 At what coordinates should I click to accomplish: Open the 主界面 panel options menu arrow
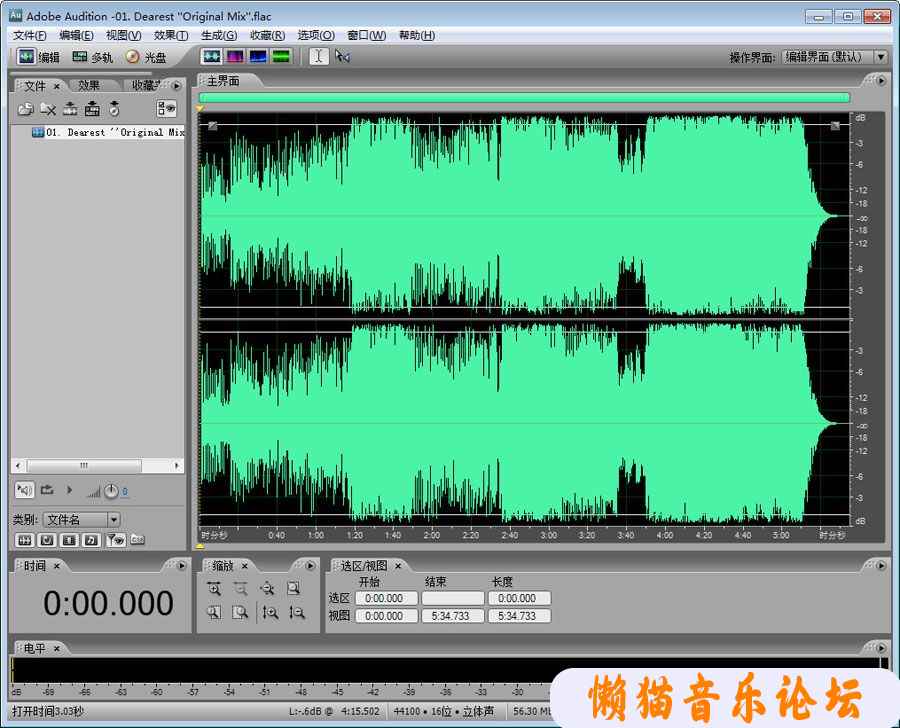click(882, 81)
